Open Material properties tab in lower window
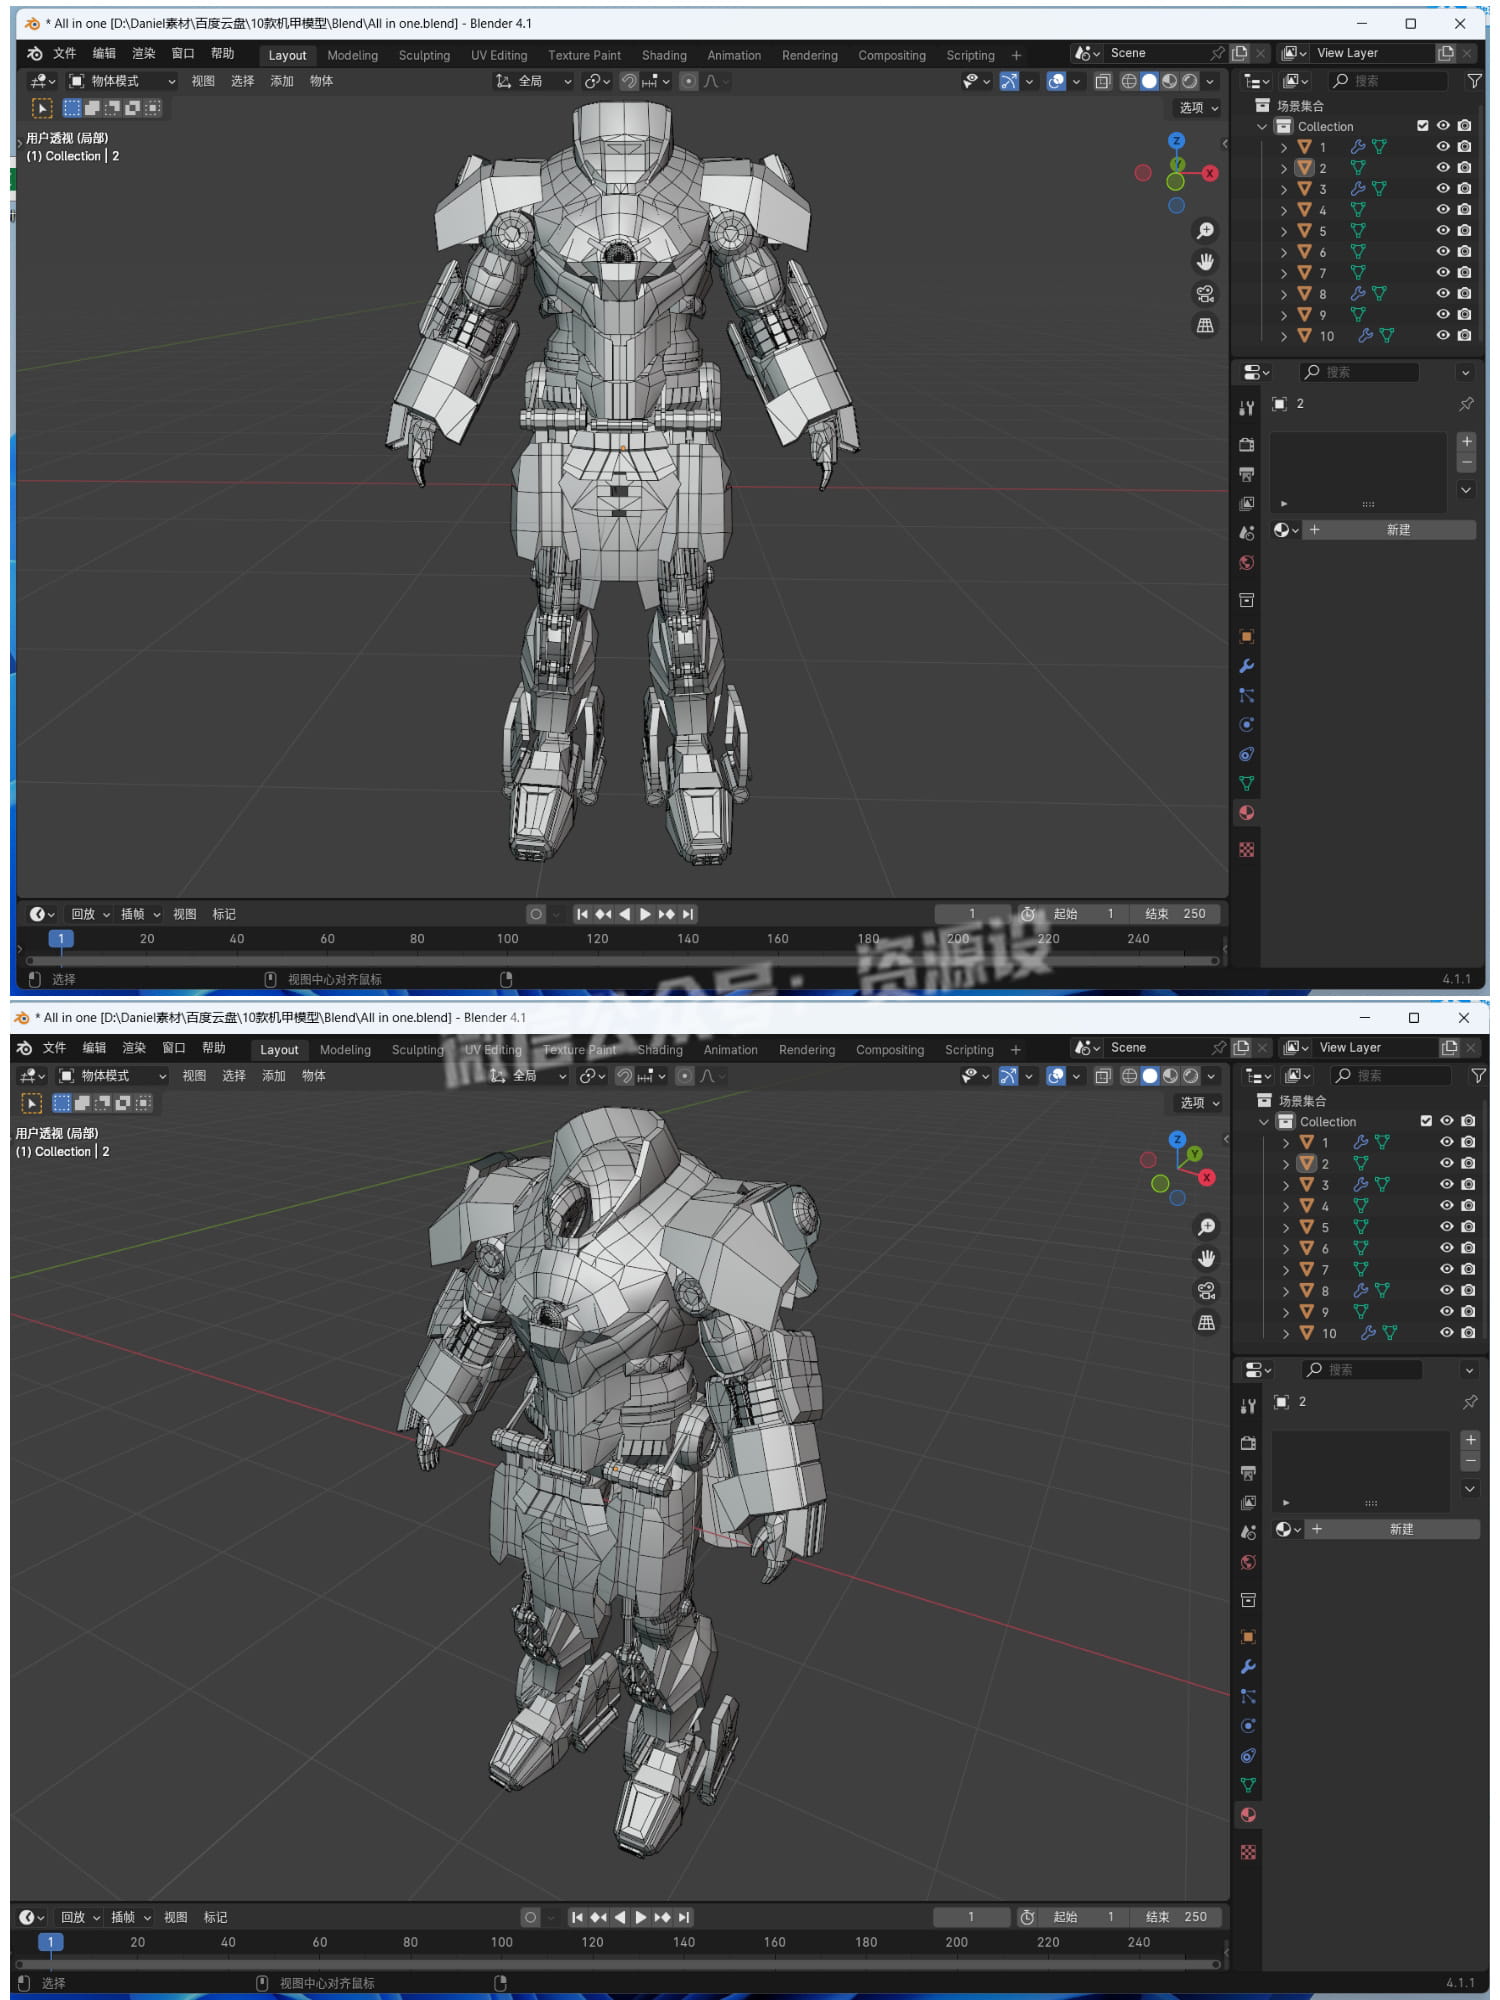The image size is (1500, 2000). point(1248,1815)
